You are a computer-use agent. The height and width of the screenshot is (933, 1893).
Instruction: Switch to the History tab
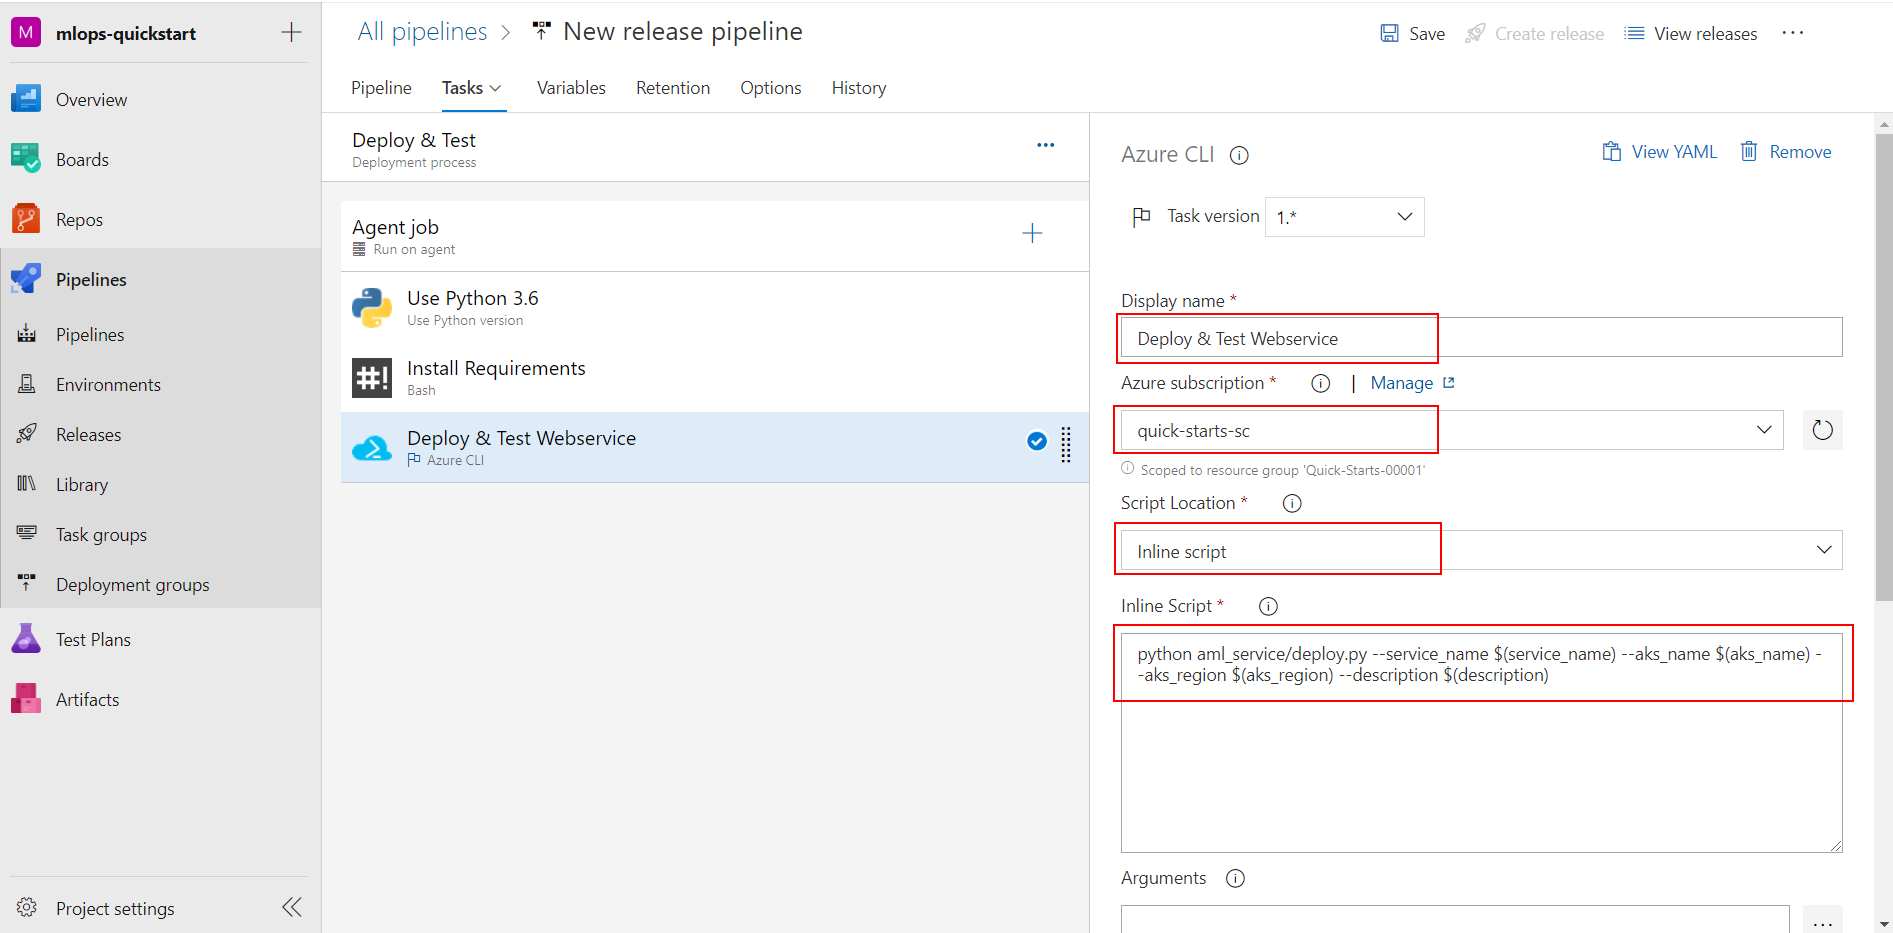click(859, 88)
